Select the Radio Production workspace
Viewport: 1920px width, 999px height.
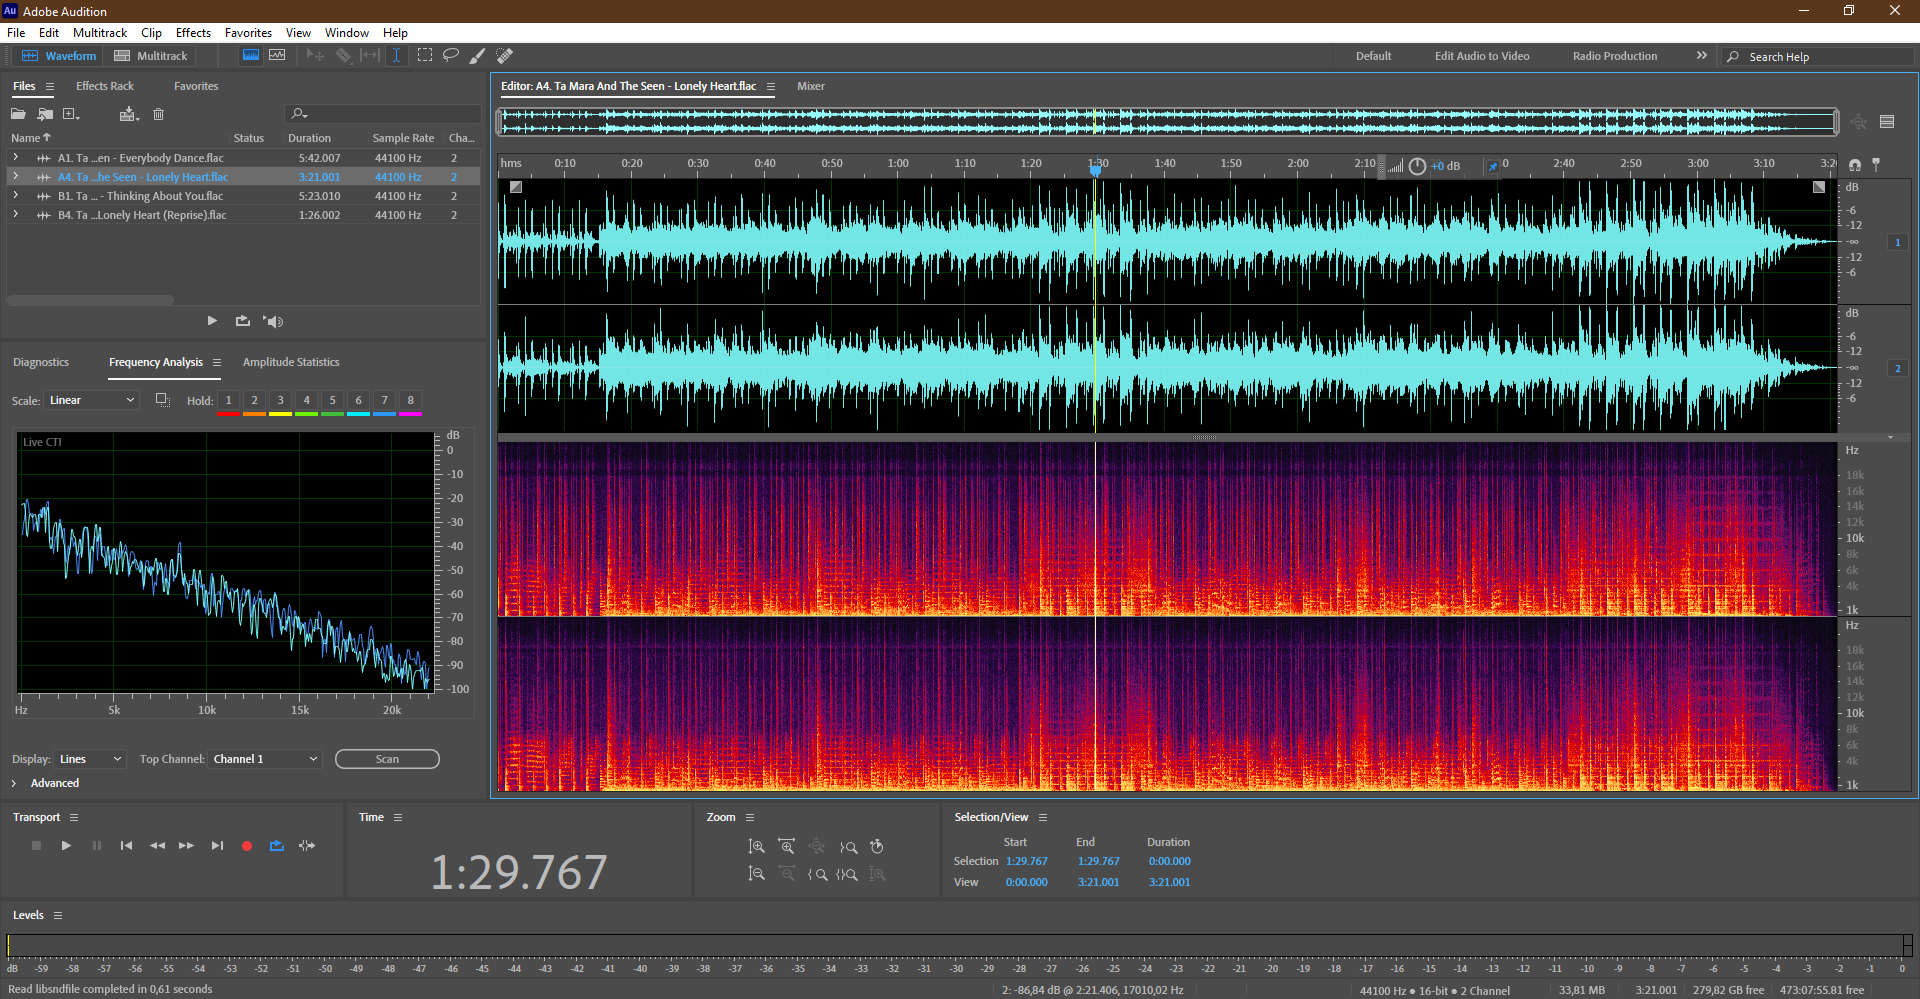[x=1615, y=56]
